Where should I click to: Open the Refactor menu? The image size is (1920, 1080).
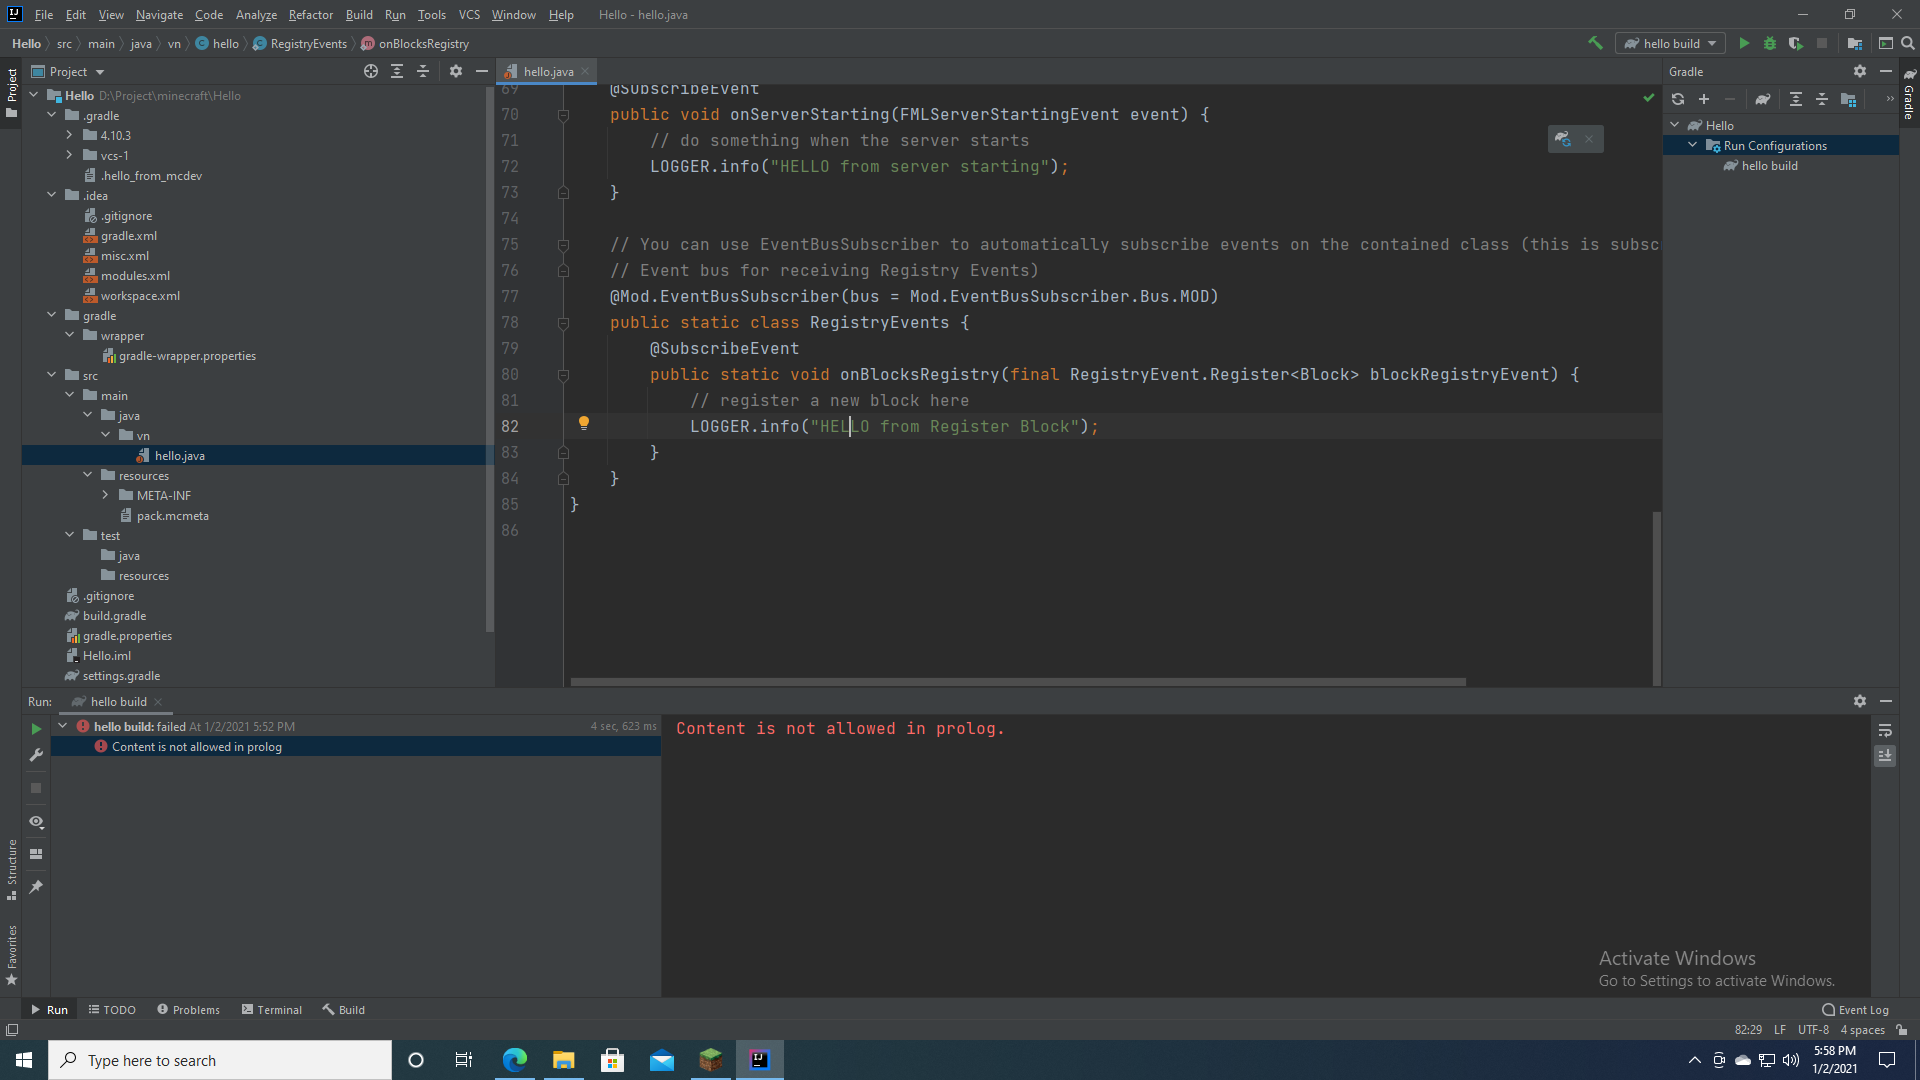tap(310, 15)
